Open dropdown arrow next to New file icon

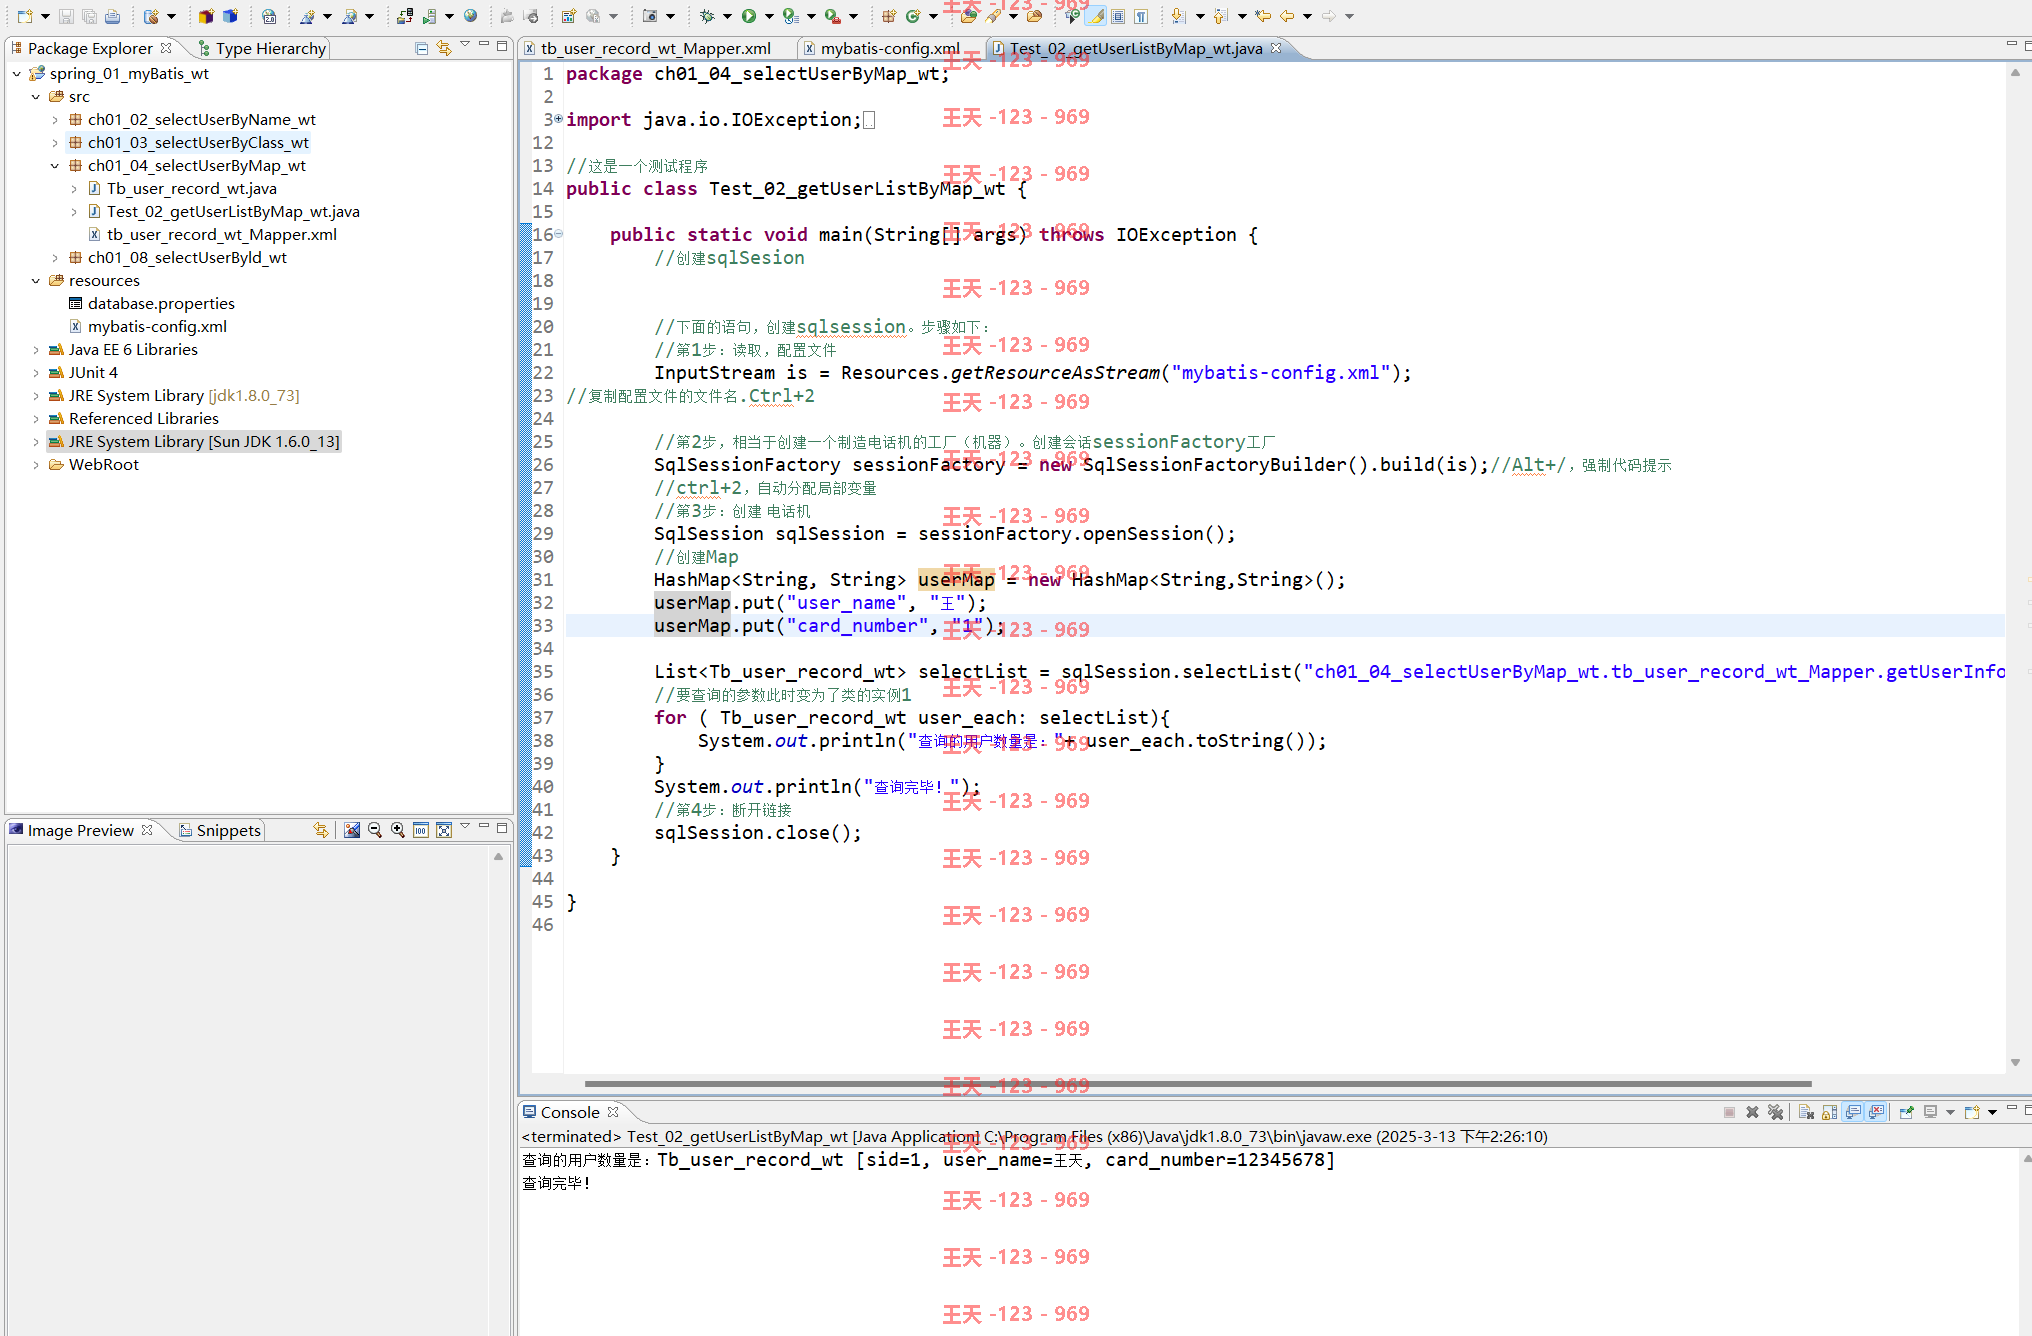click(x=45, y=16)
